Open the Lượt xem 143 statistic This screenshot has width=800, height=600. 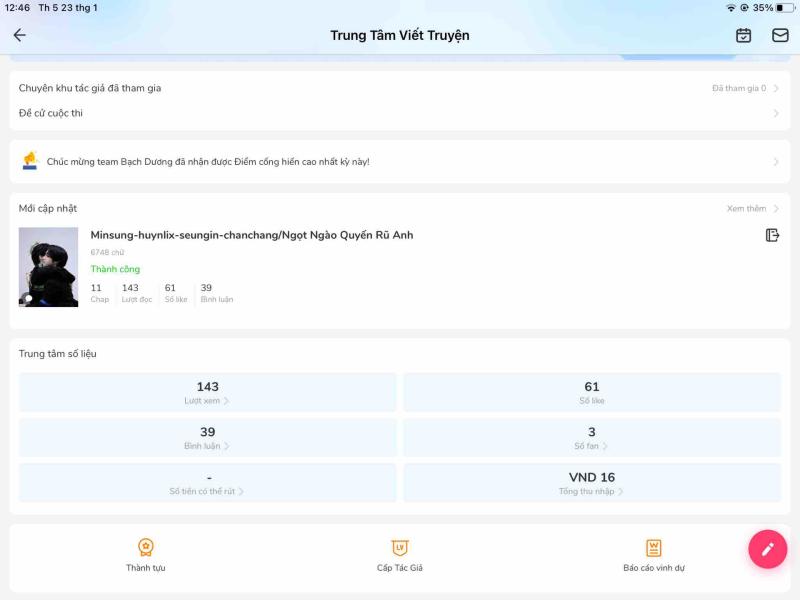208,392
